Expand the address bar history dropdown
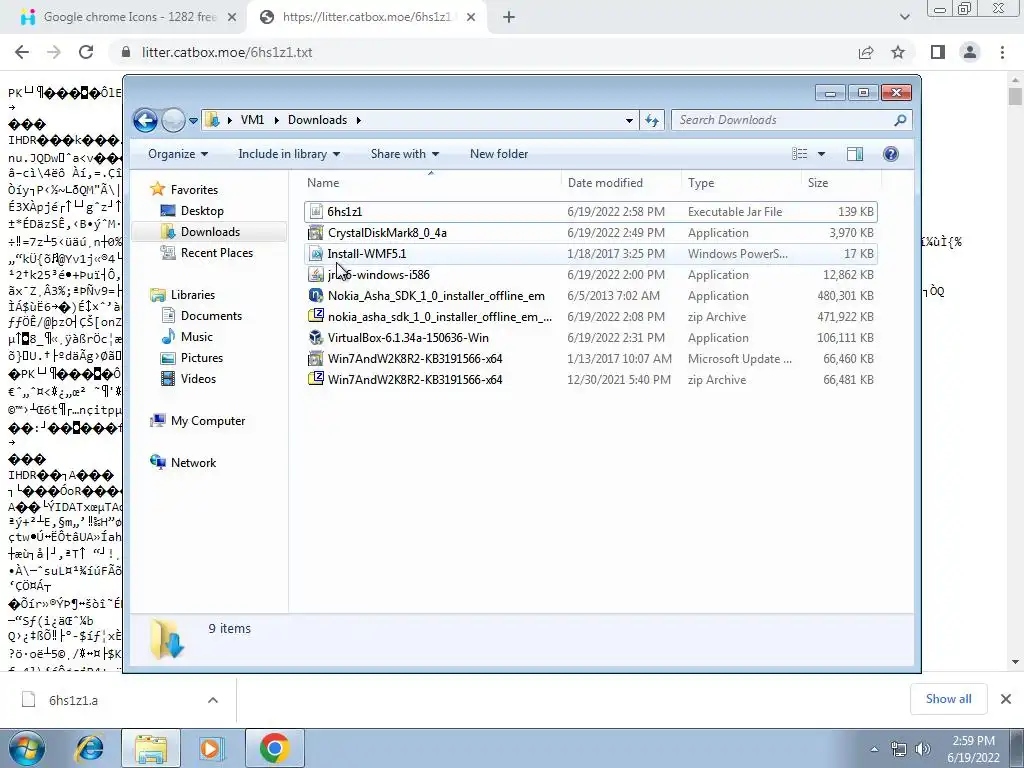 pos(629,120)
